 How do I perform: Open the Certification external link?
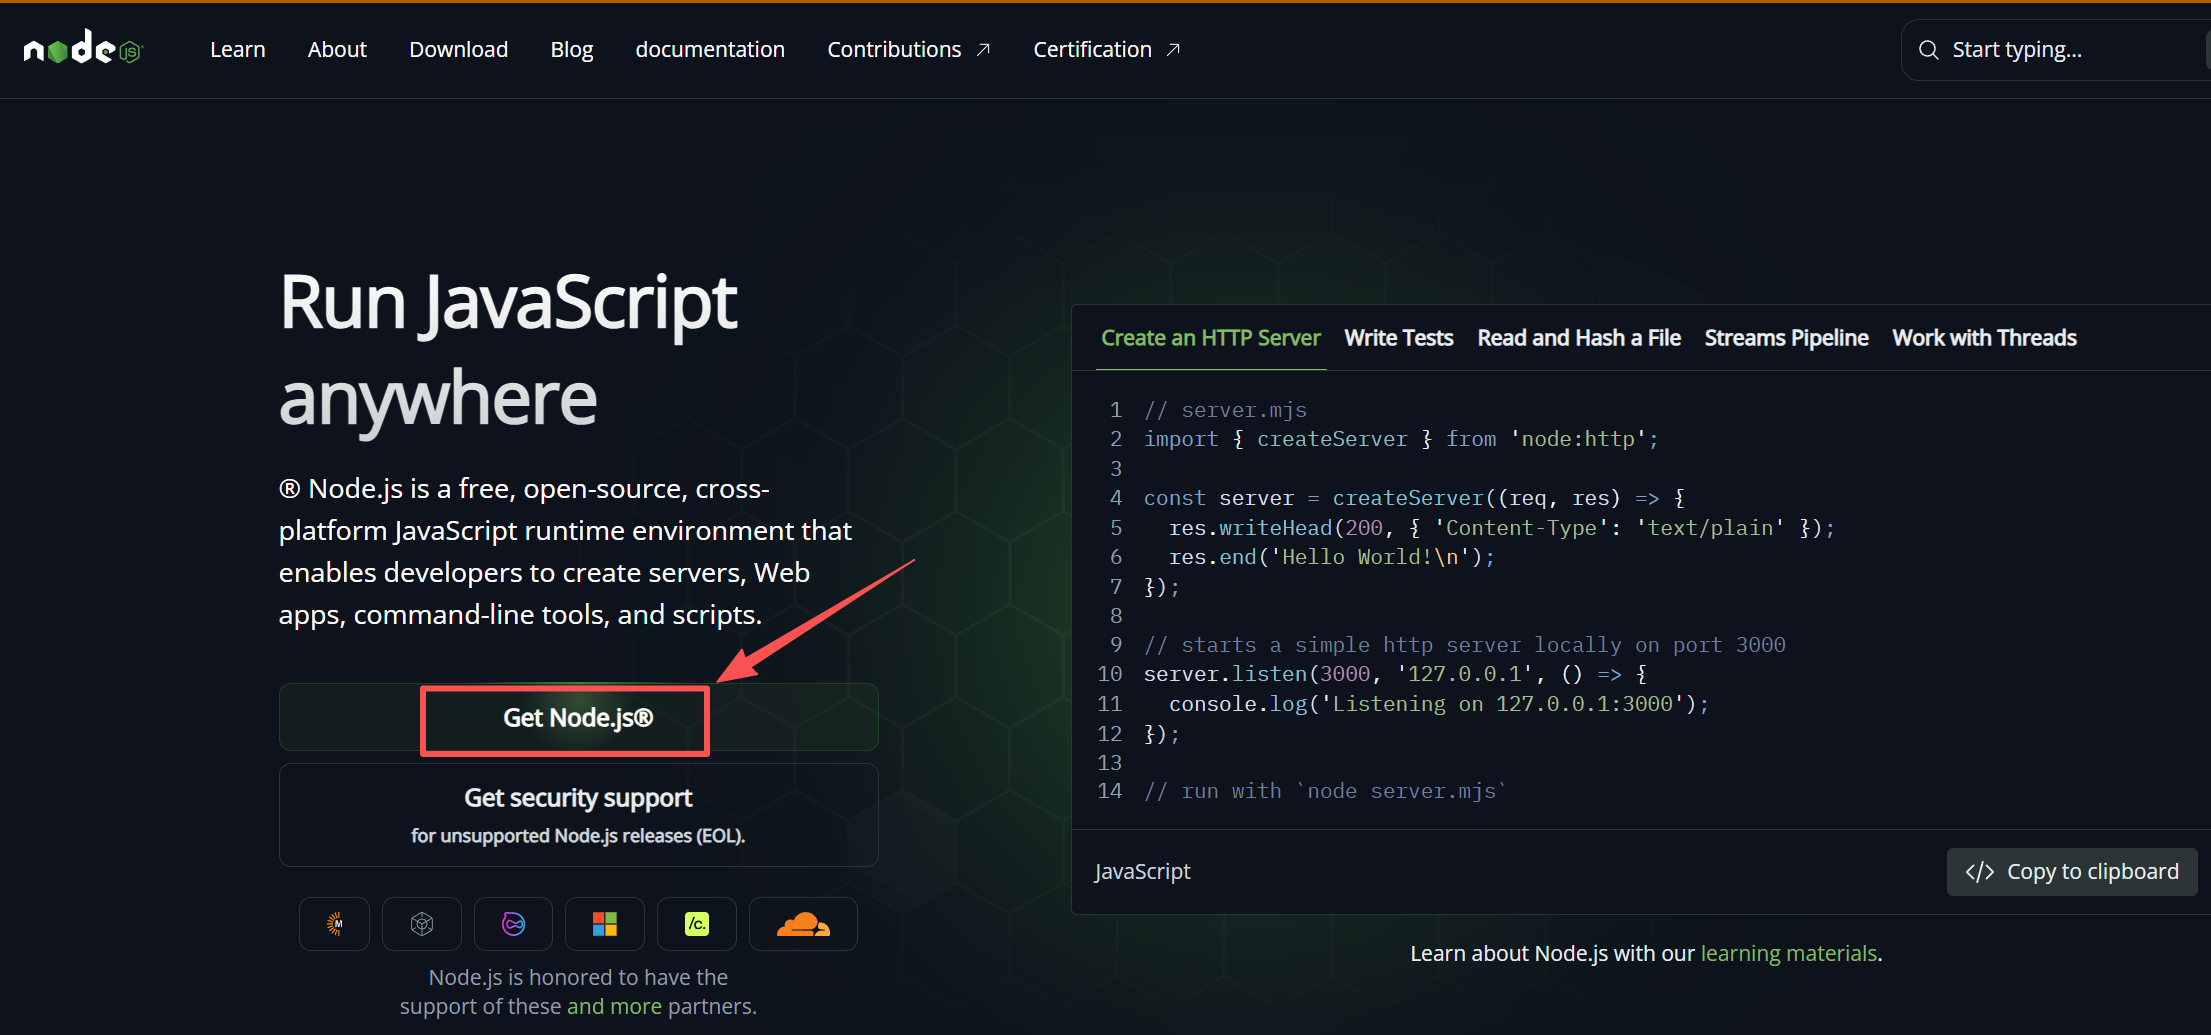coord(1106,50)
